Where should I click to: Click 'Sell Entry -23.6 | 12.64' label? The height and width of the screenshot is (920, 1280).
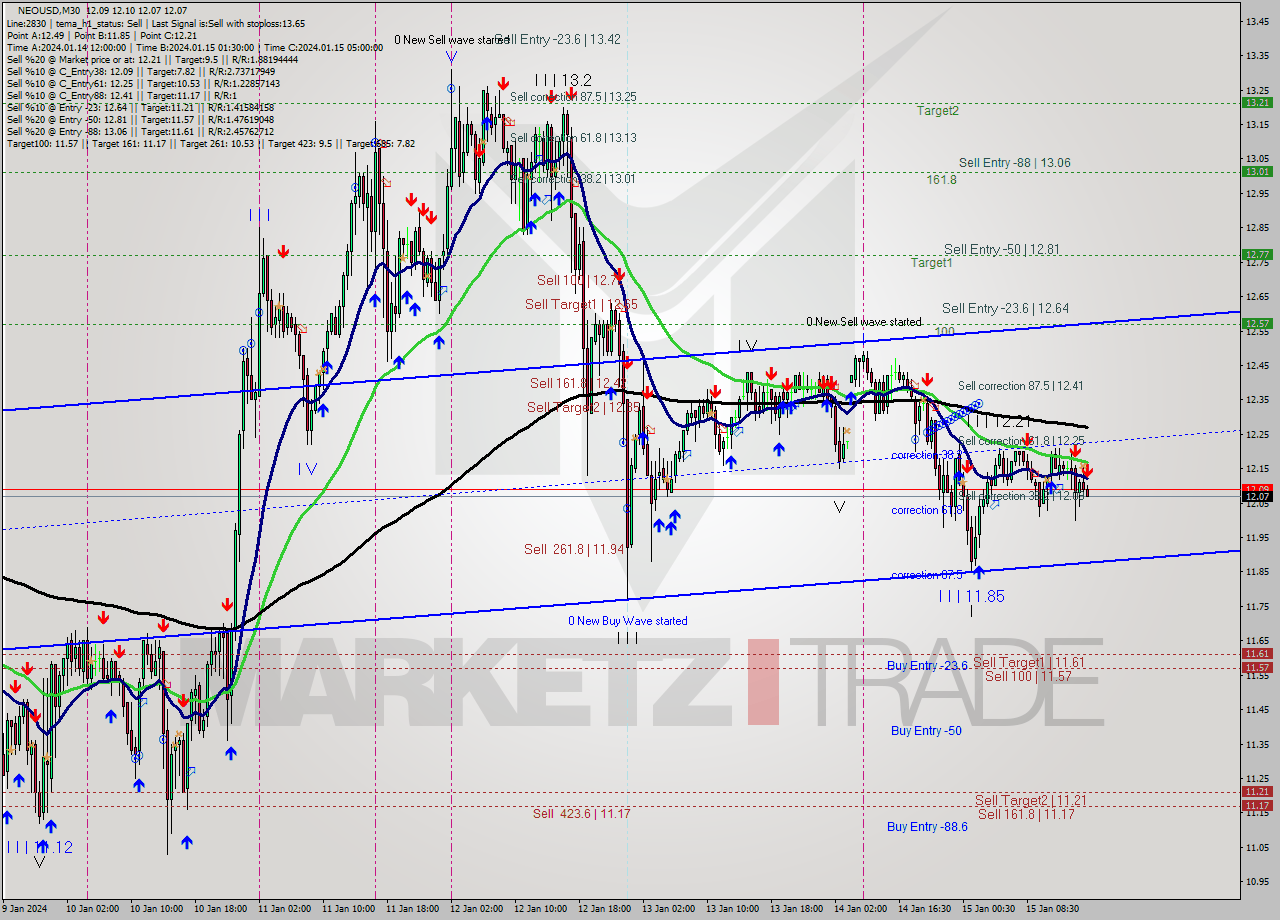[x=1005, y=309]
